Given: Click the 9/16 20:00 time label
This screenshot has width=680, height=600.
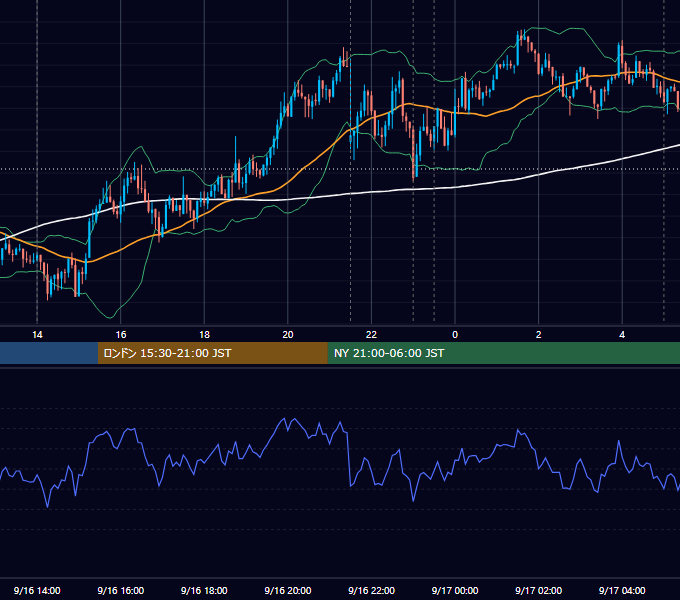Looking at the screenshot, I should point(288,590).
